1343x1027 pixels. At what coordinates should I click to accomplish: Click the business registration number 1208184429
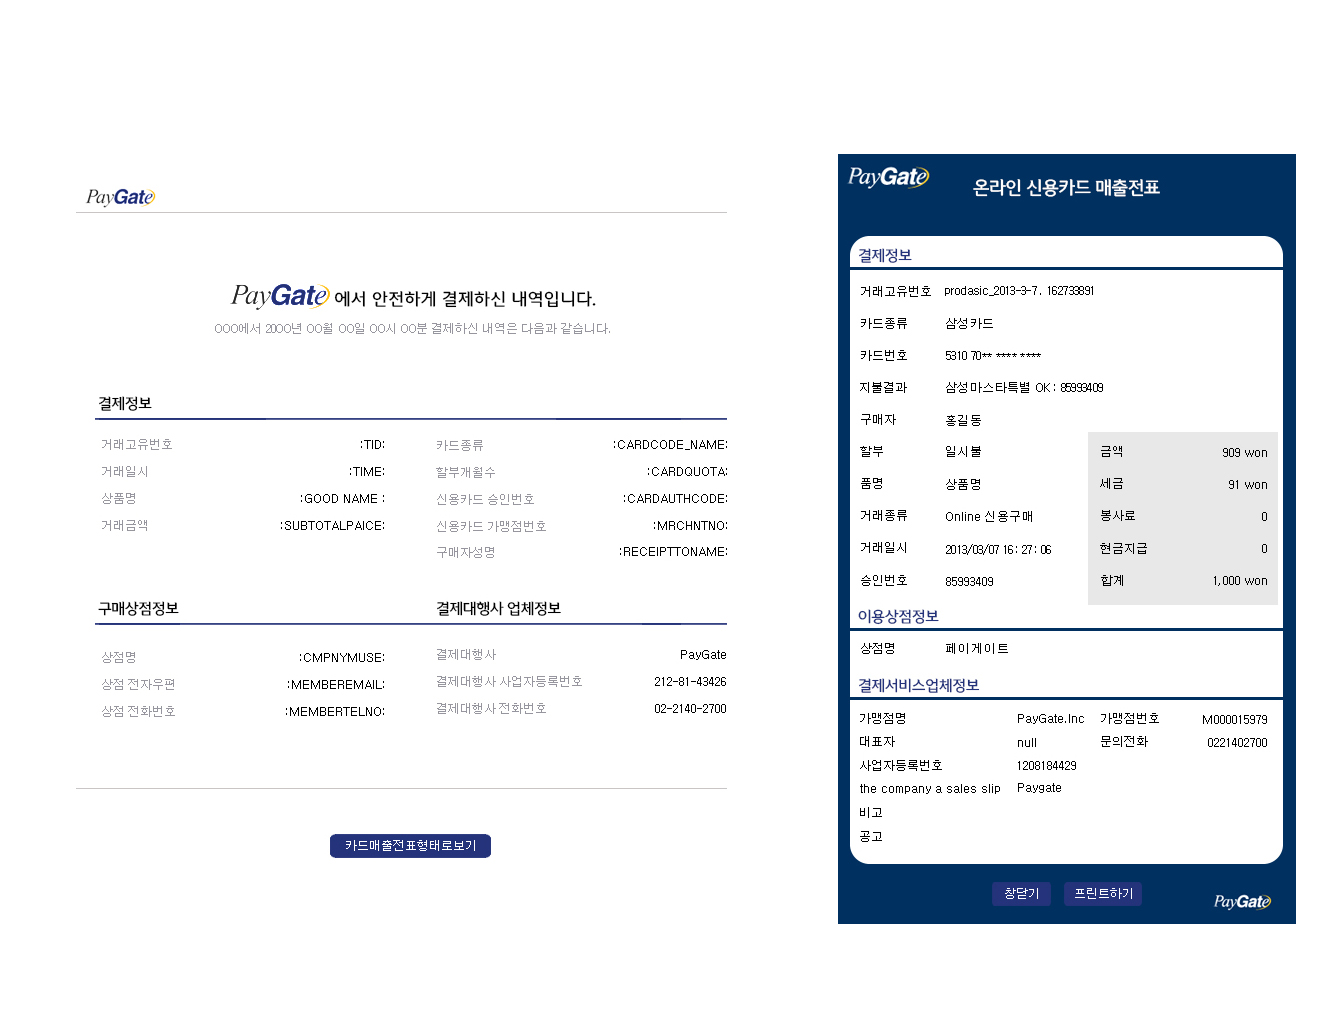[x=1047, y=766]
